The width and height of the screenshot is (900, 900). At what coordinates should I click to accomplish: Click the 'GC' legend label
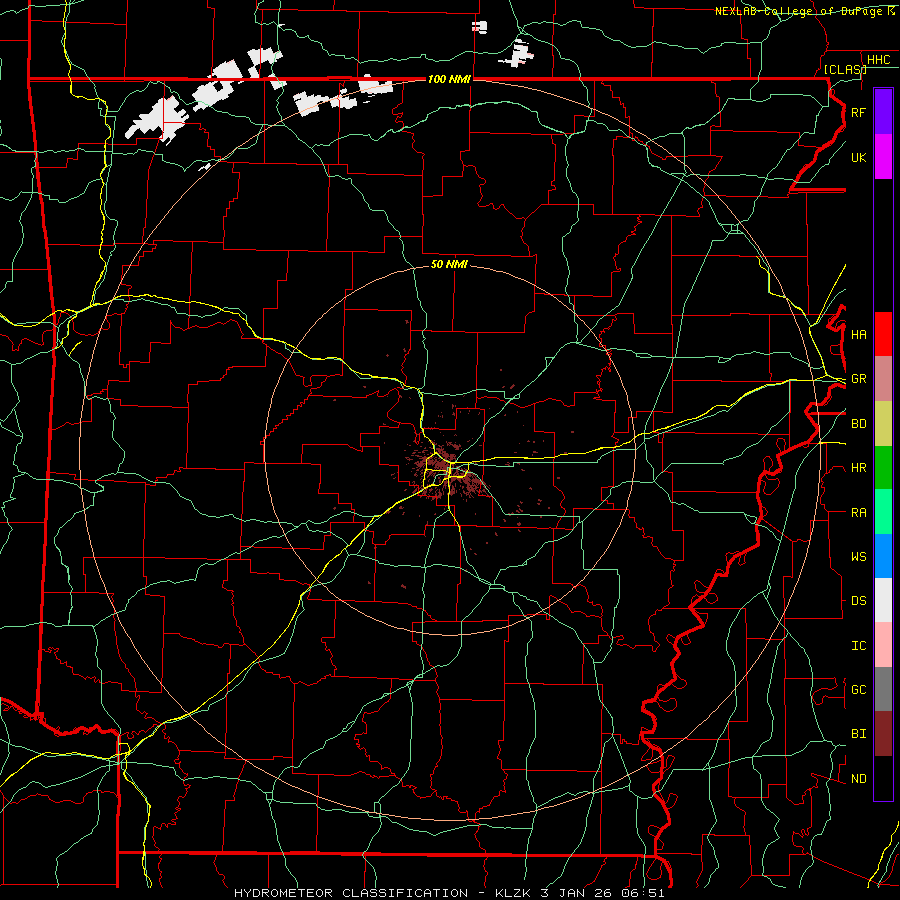tap(859, 690)
